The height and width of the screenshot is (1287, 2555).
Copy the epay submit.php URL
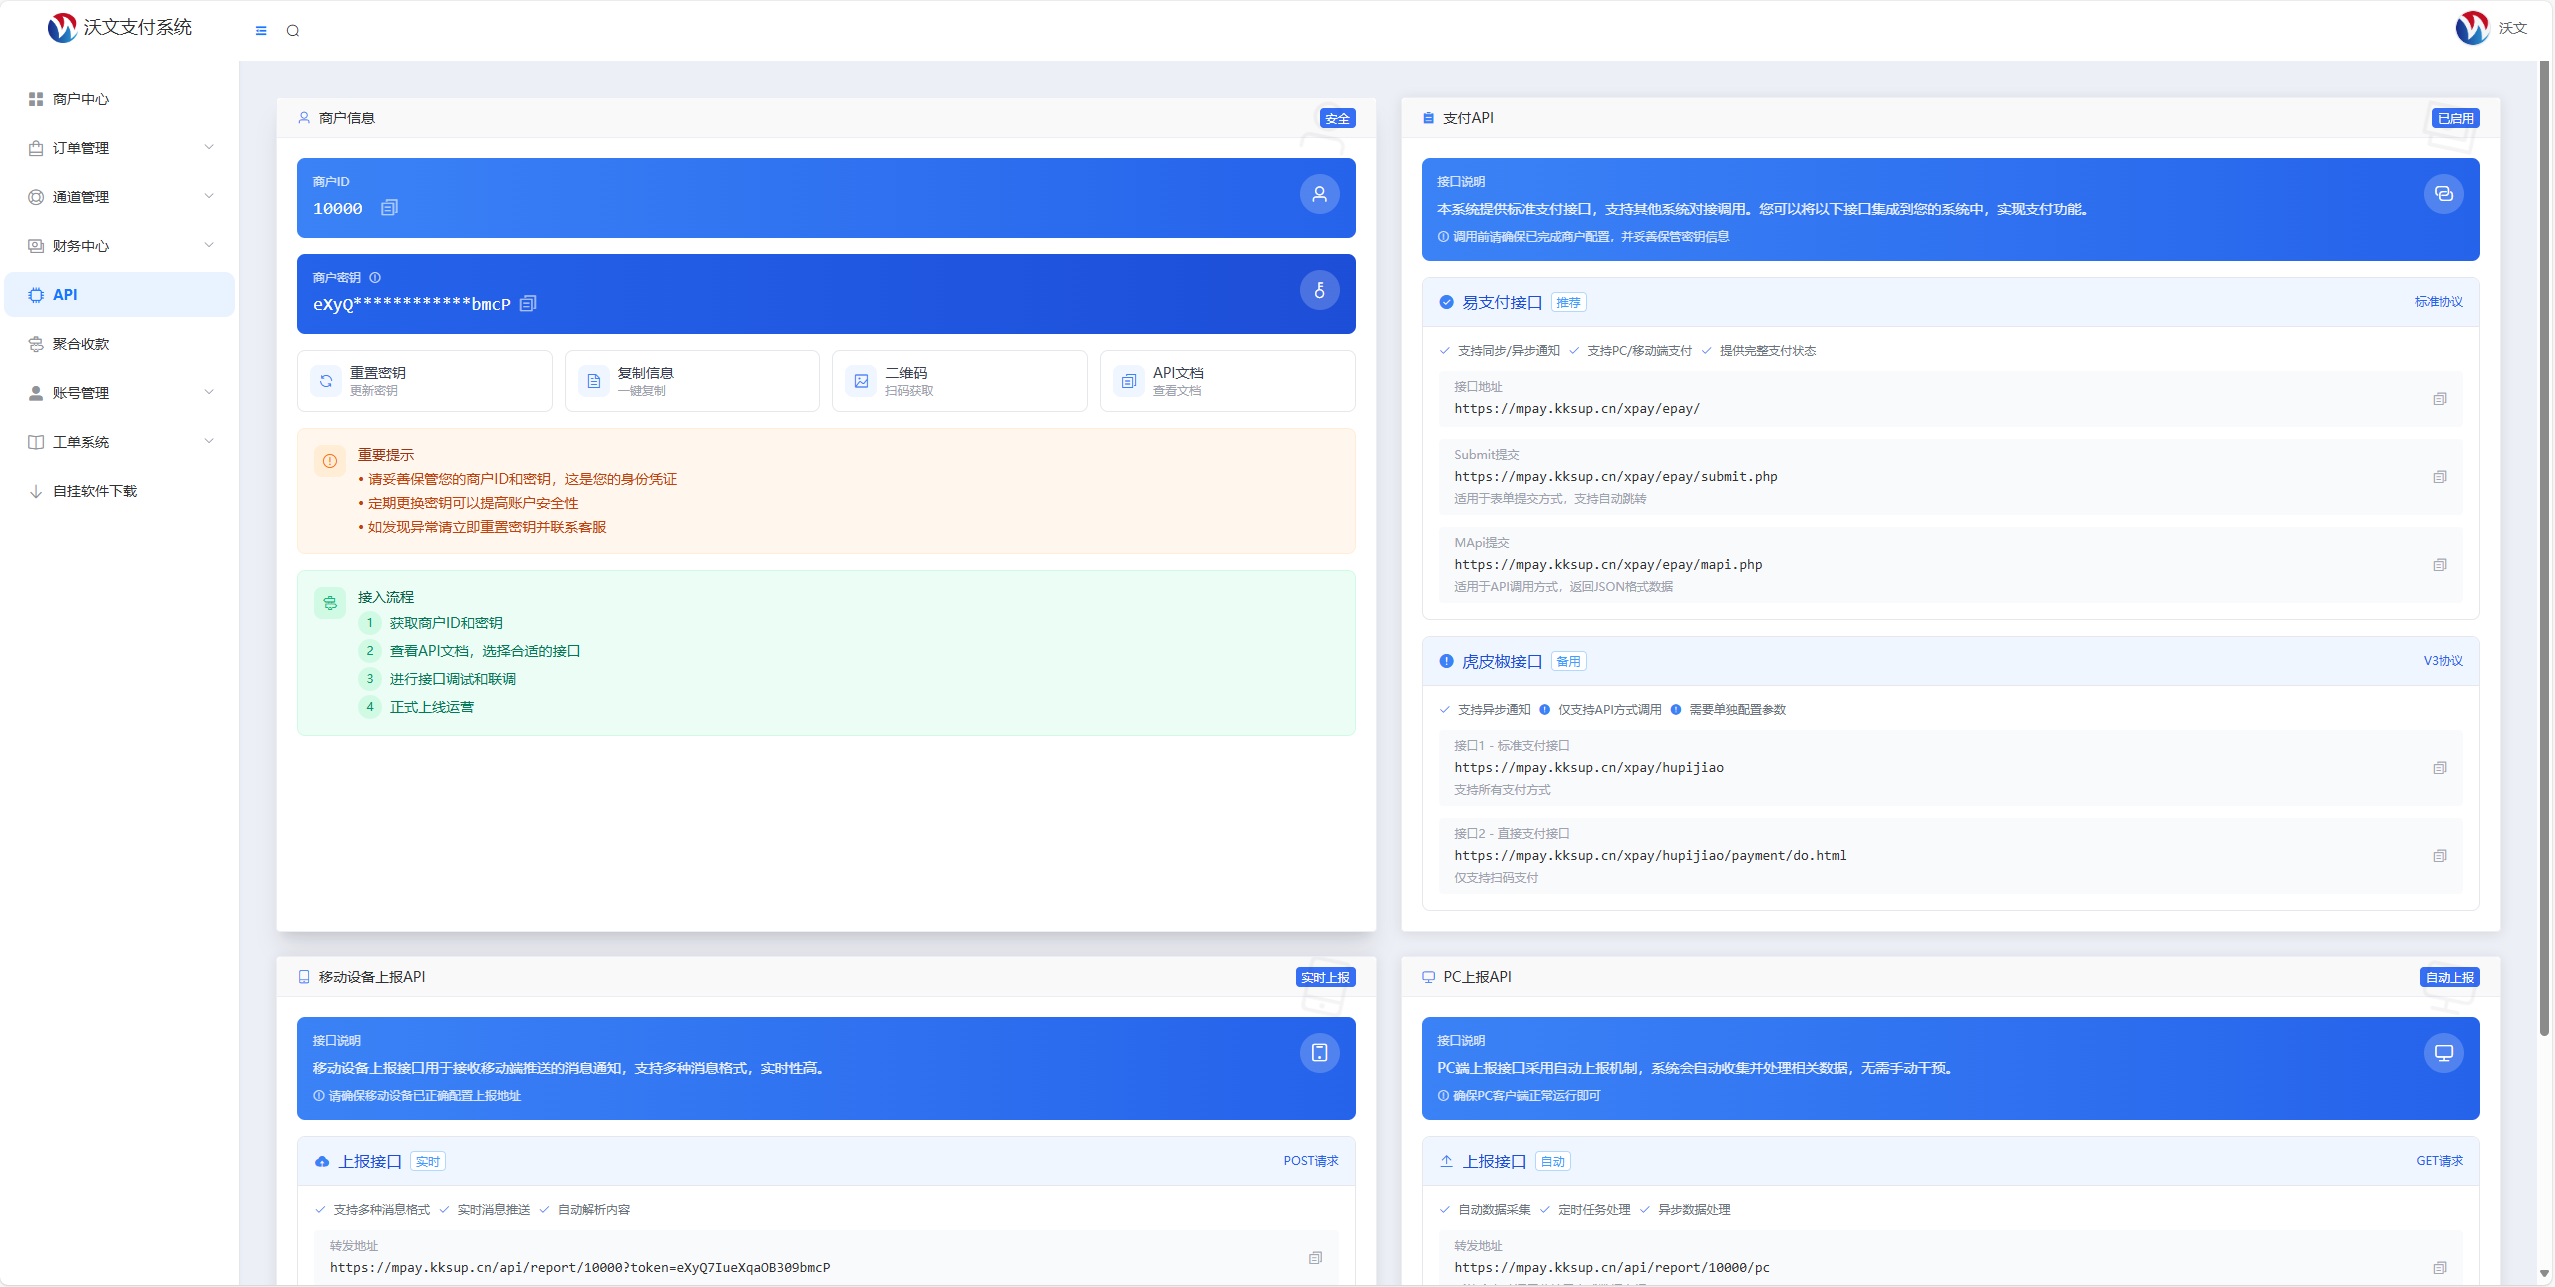(x=2439, y=477)
